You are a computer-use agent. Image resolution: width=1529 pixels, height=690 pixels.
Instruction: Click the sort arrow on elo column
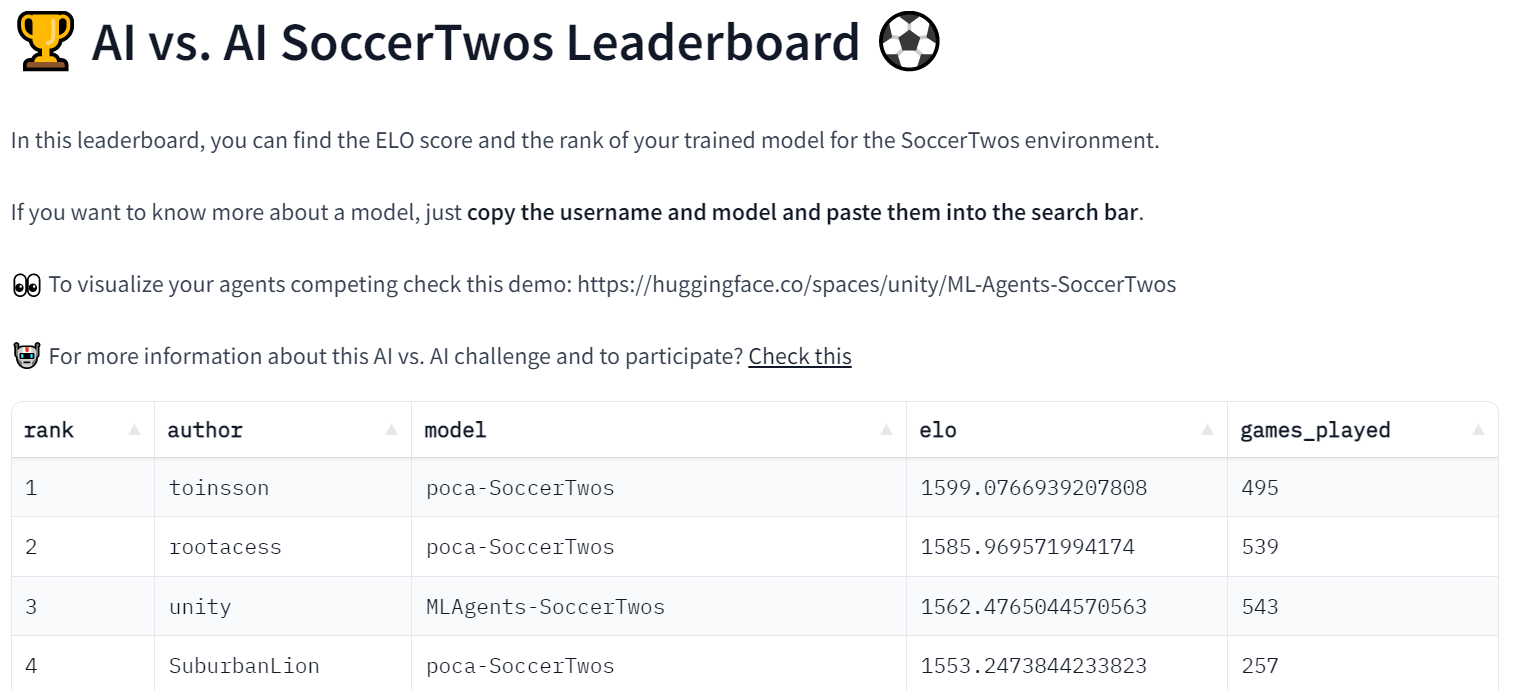coord(1207,429)
